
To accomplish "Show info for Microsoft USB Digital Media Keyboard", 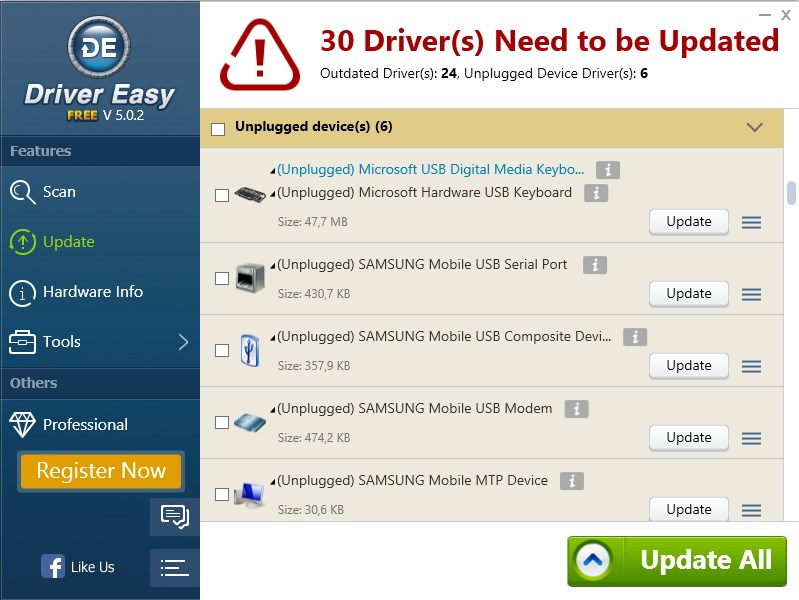I will click(x=608, y=170).
